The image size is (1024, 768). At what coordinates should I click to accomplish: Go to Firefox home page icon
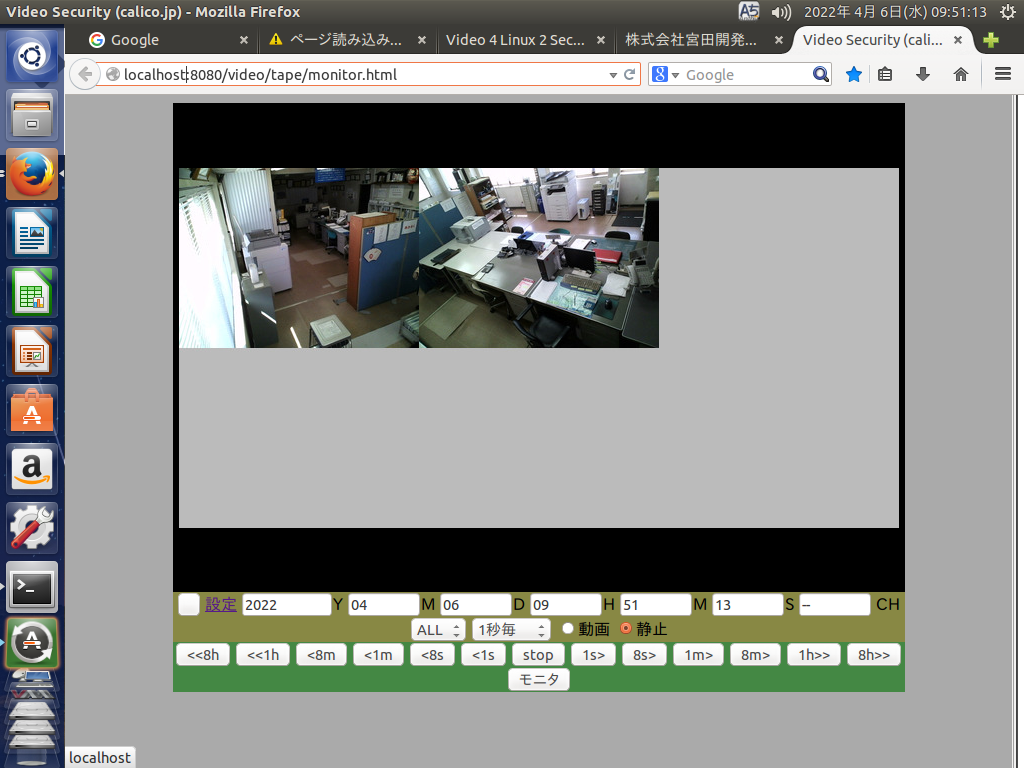[961, 74]
